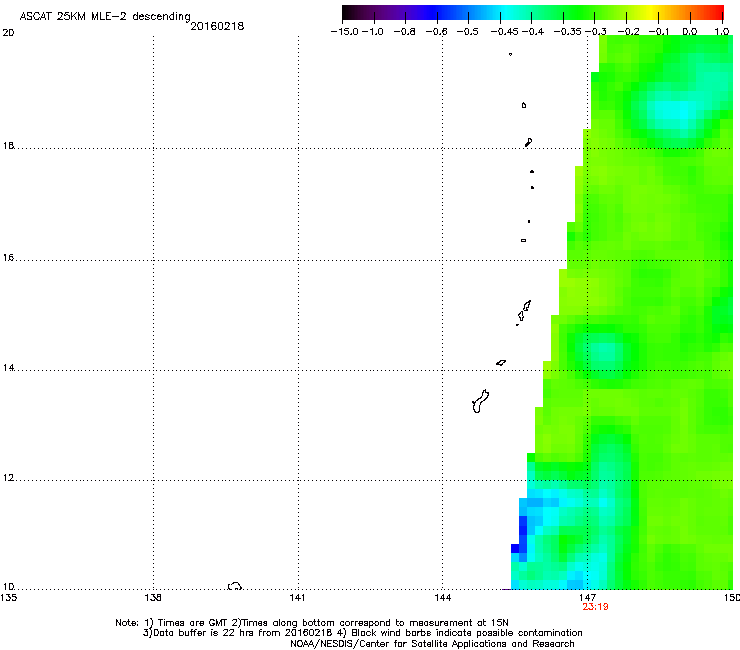Select the '-15.0' color scale label
This screenshot has height=650, width=740.
(345, 32)
